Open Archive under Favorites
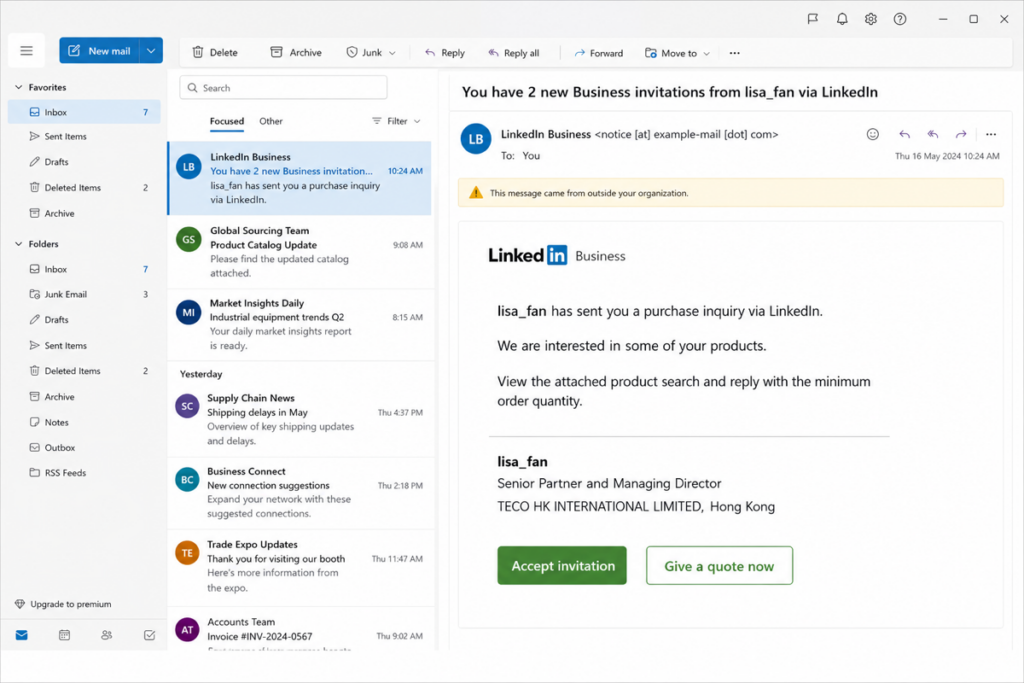The width and height of the screenshot is (1024, 683). point(84,214)
